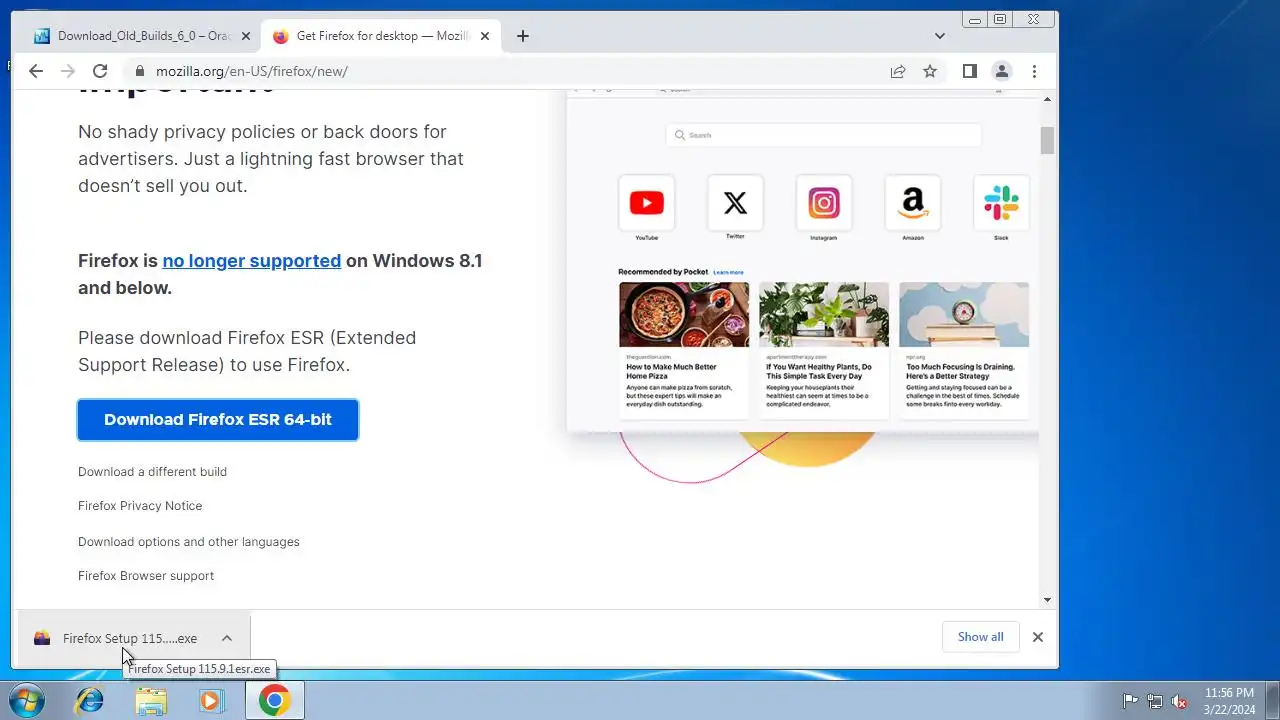Open Windows Explorer from the taskbar
Image resolution: width=1280 pixels, height=720 pixels.
pos(151,701)
